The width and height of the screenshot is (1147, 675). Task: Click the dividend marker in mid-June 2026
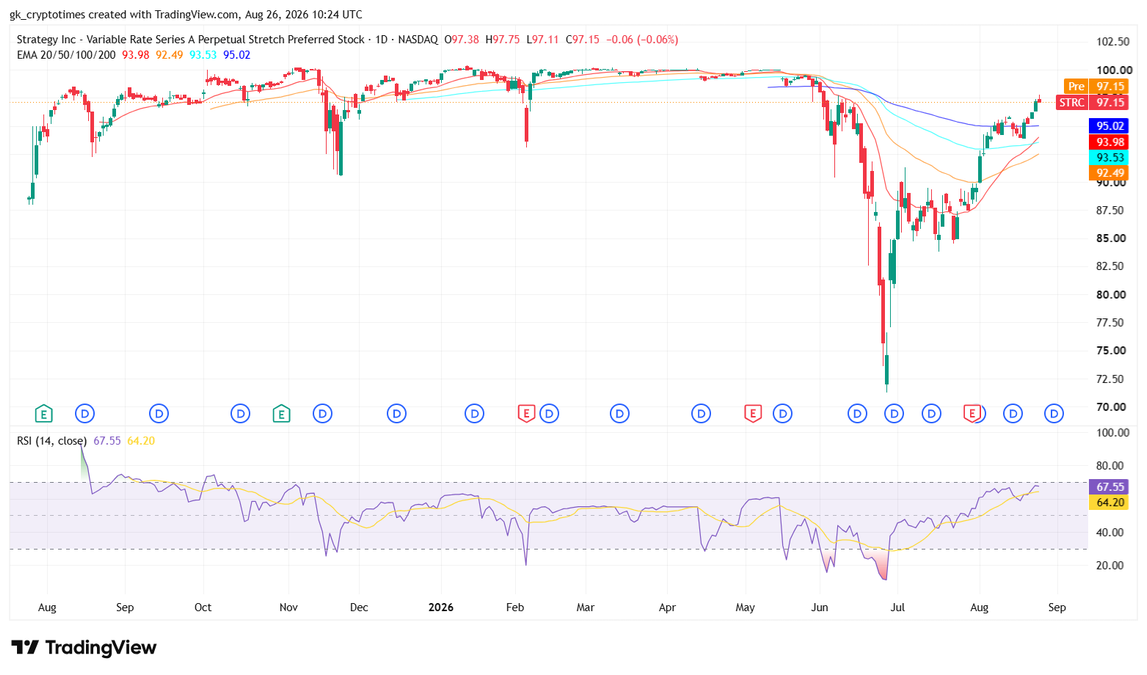857,414
